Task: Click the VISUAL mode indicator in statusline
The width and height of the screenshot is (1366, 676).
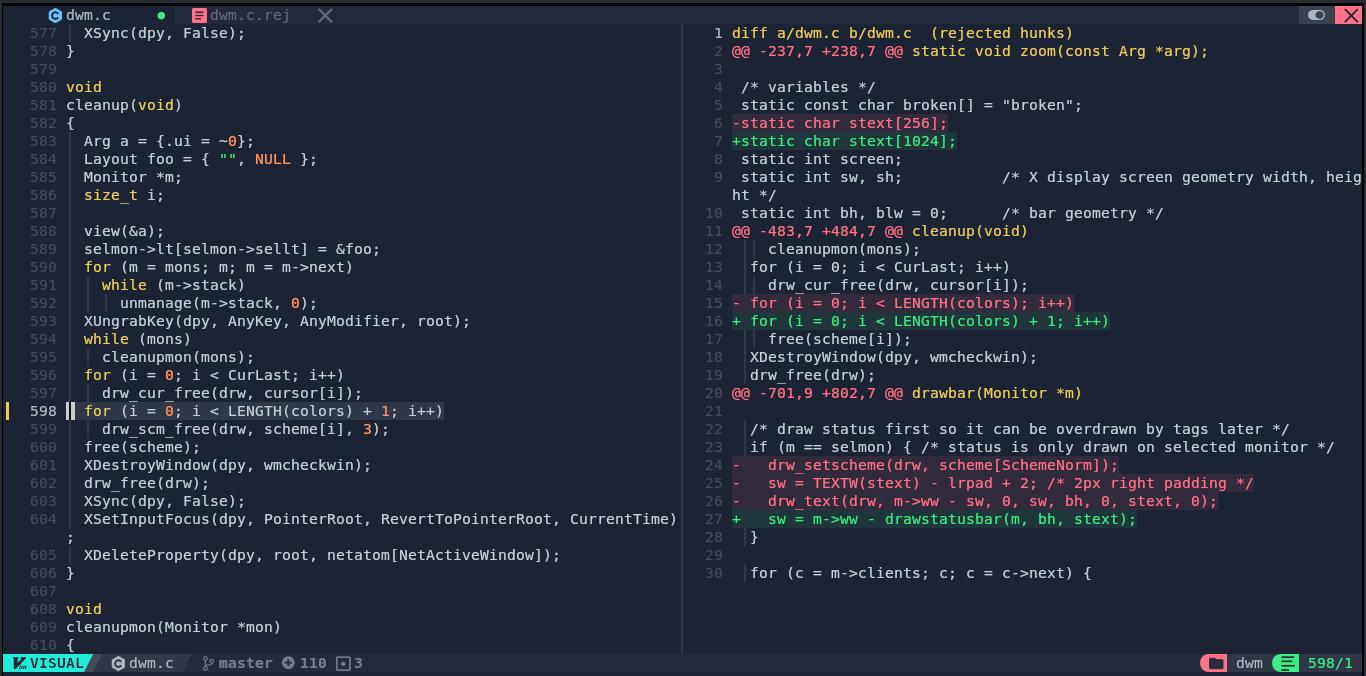Action: [x=48, y=663]
